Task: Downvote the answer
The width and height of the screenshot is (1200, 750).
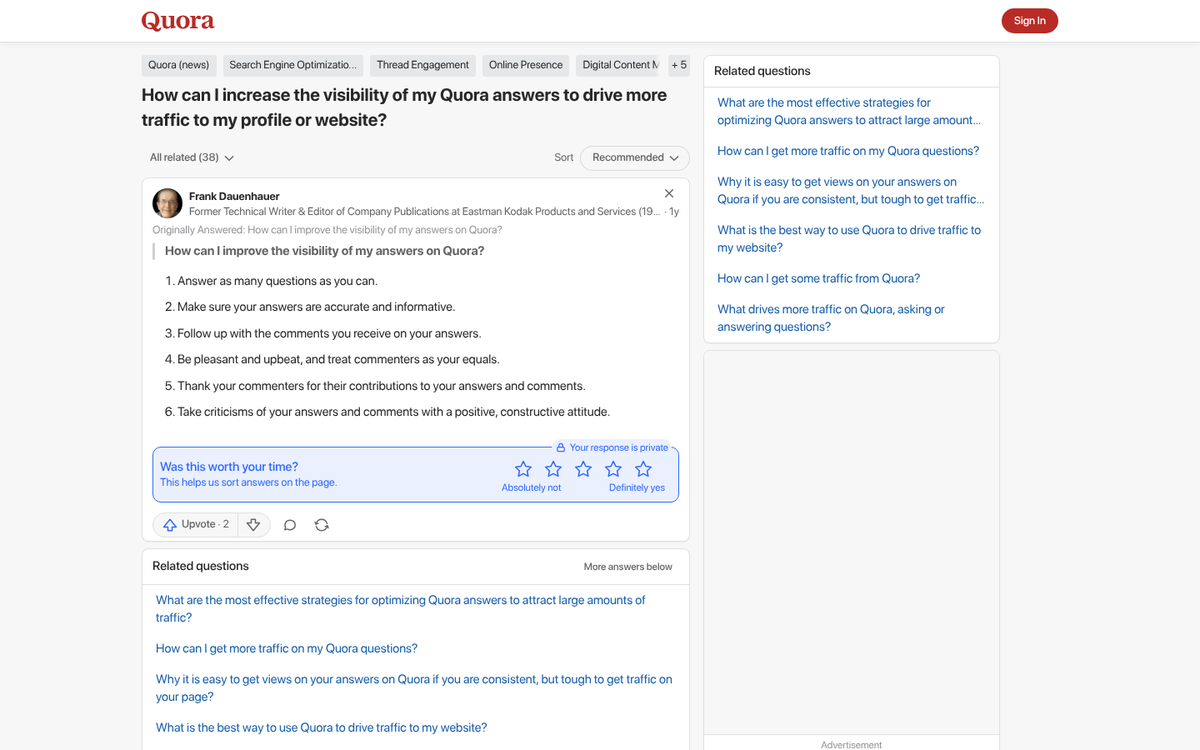Action: coord(253,524)
